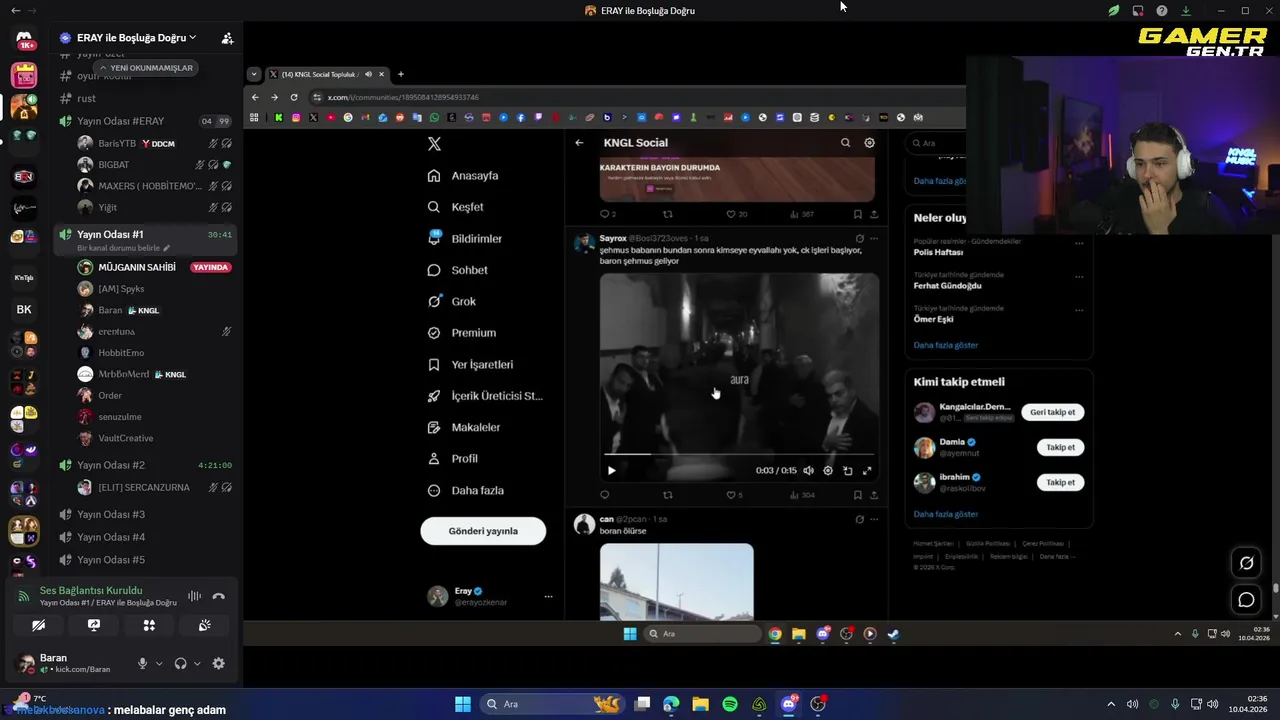Follow ibrahim with Takip et
The image size is (1280, 720).
[x=1060, y=482]
